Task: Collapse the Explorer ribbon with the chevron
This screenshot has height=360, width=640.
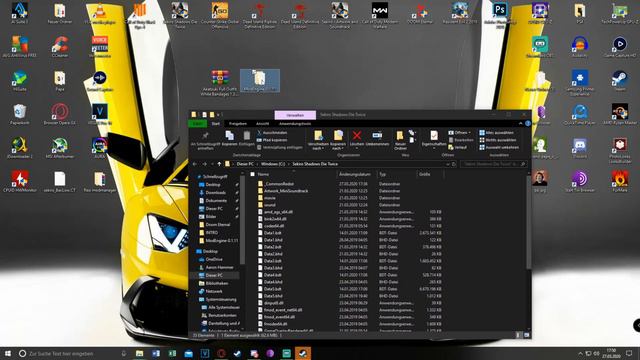Action: [520, 123]
